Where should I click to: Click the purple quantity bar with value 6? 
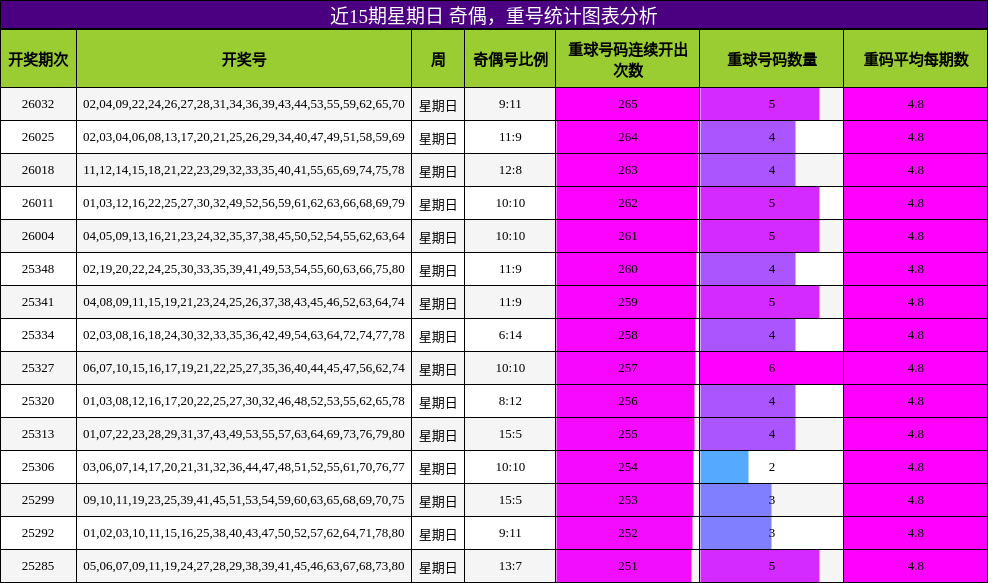point(770,368)
